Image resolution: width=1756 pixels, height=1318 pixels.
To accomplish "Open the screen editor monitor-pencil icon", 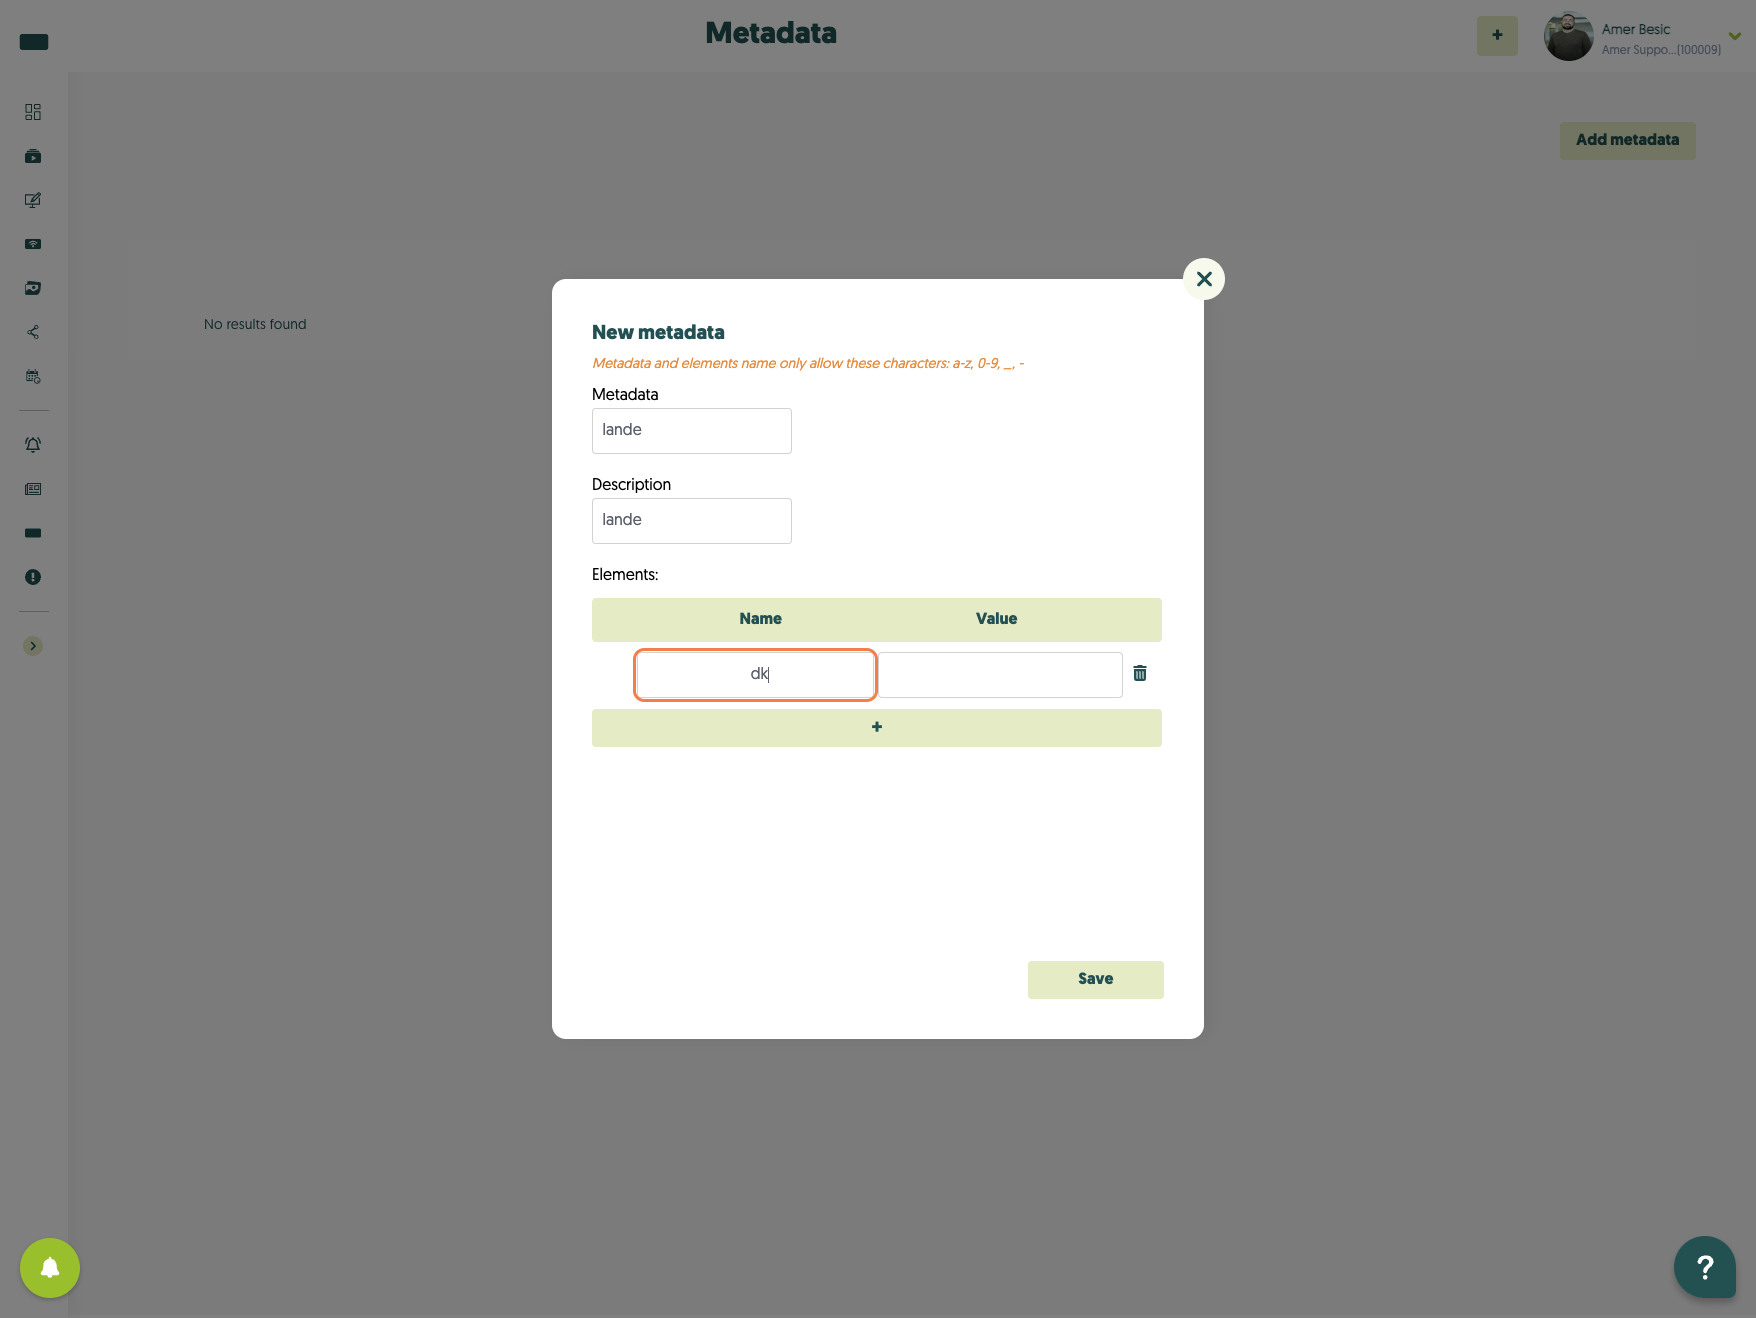I will 33,200.
